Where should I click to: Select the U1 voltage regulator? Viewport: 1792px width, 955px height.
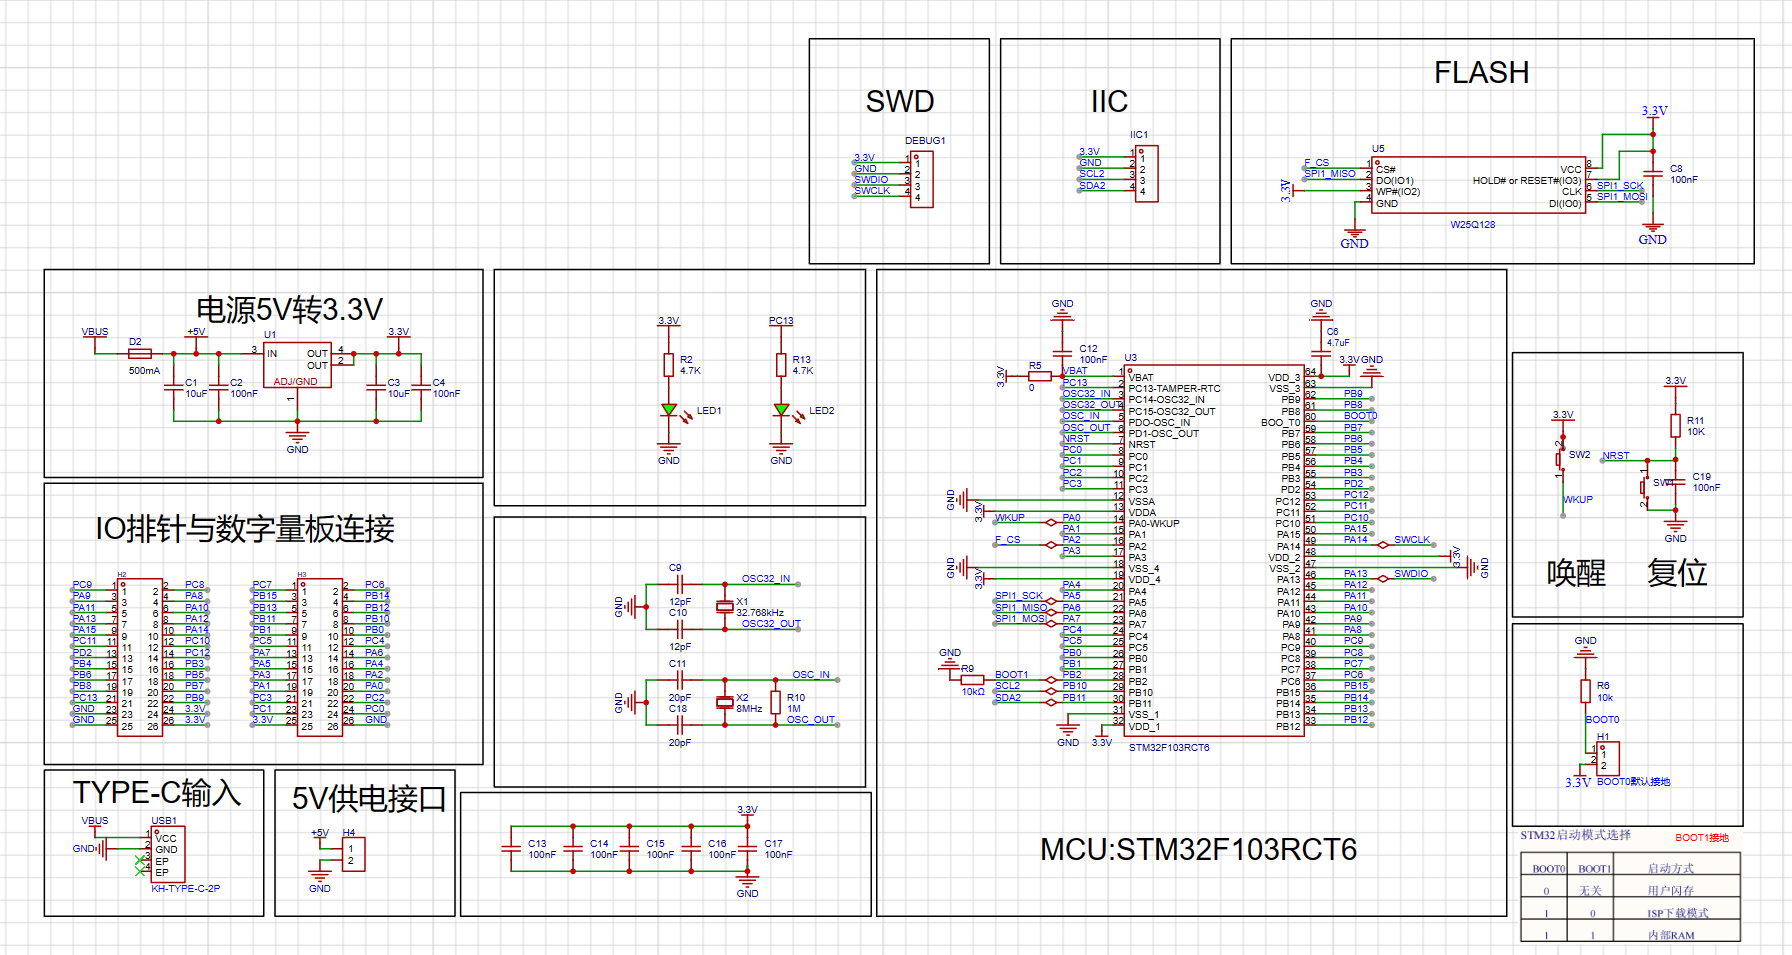tap(296, 366)
